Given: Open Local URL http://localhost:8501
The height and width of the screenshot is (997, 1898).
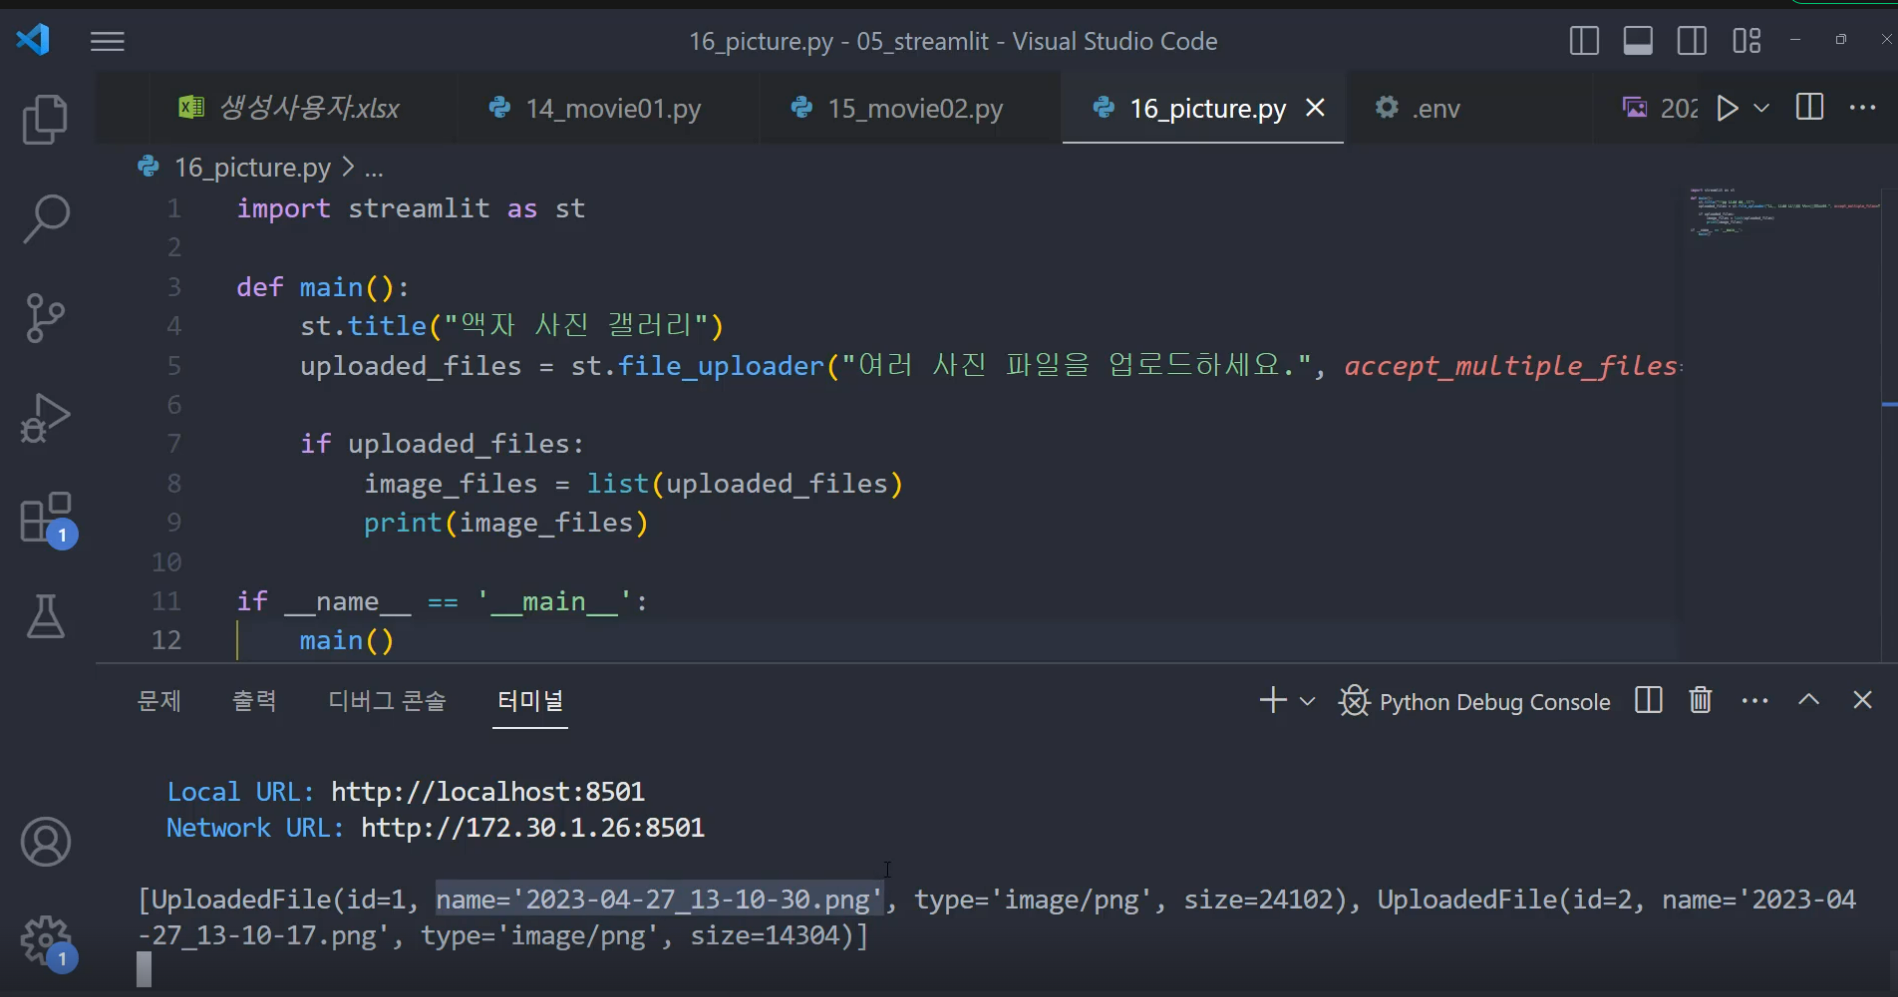Looking at the screenshot, I should [488, 792].
